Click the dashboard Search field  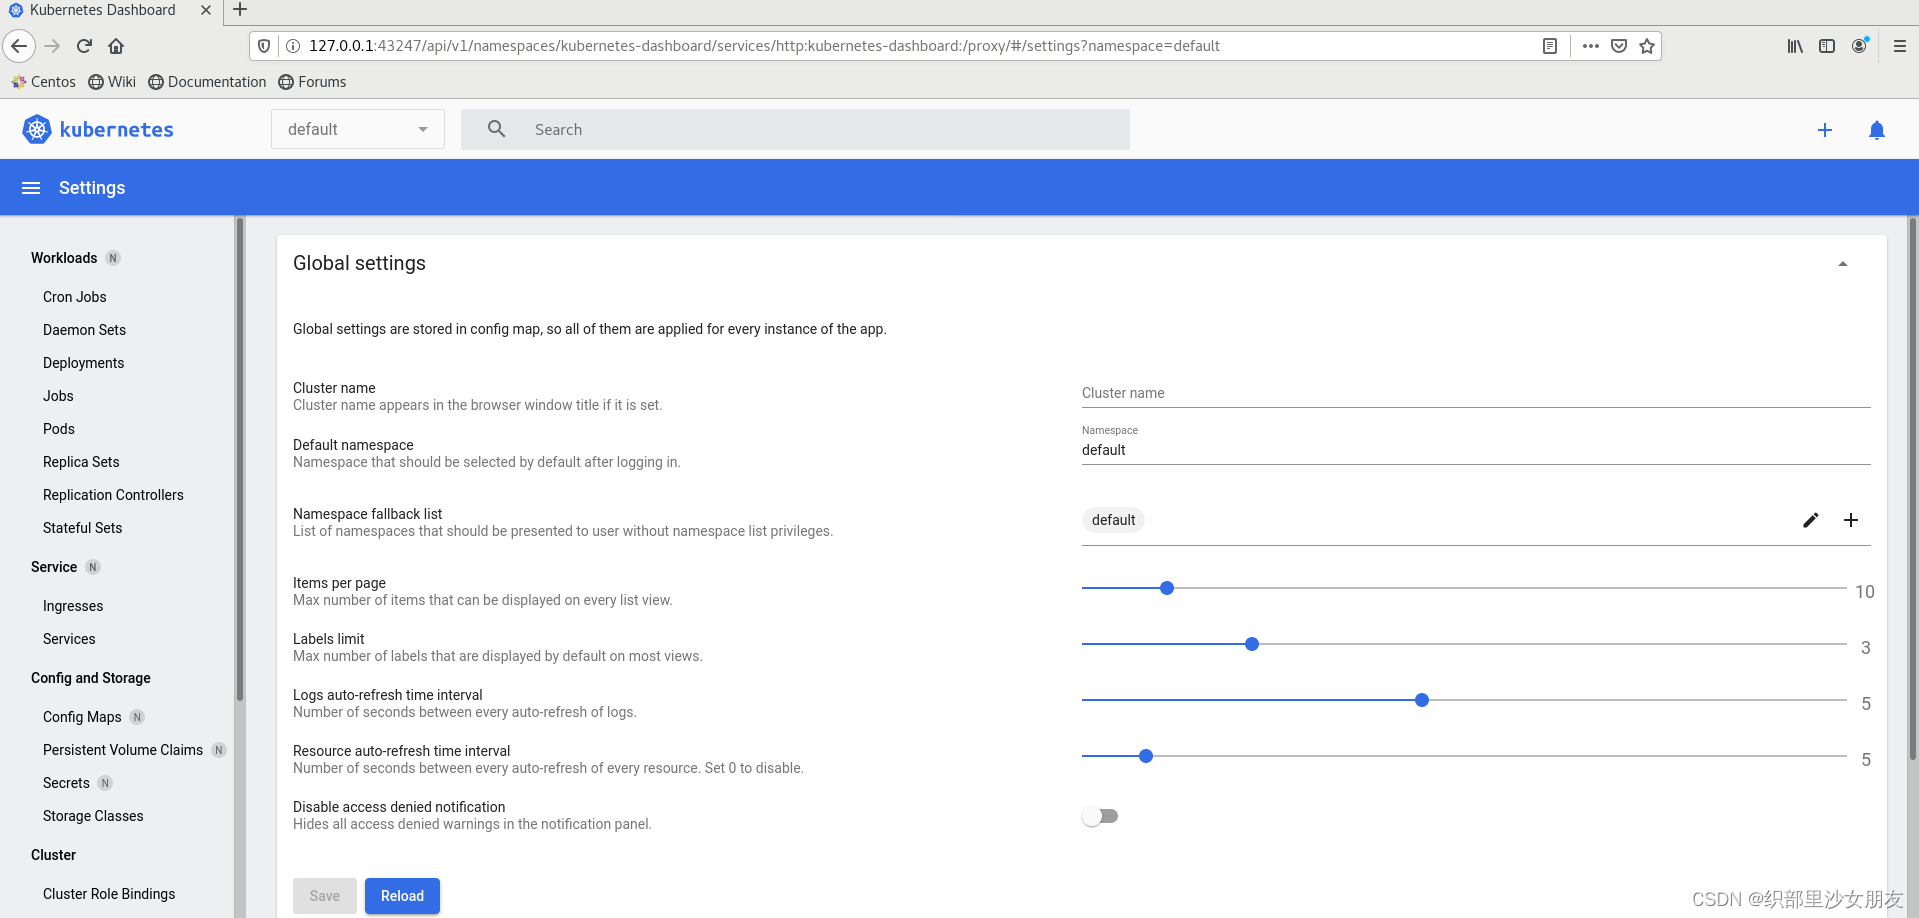(795, 129)
